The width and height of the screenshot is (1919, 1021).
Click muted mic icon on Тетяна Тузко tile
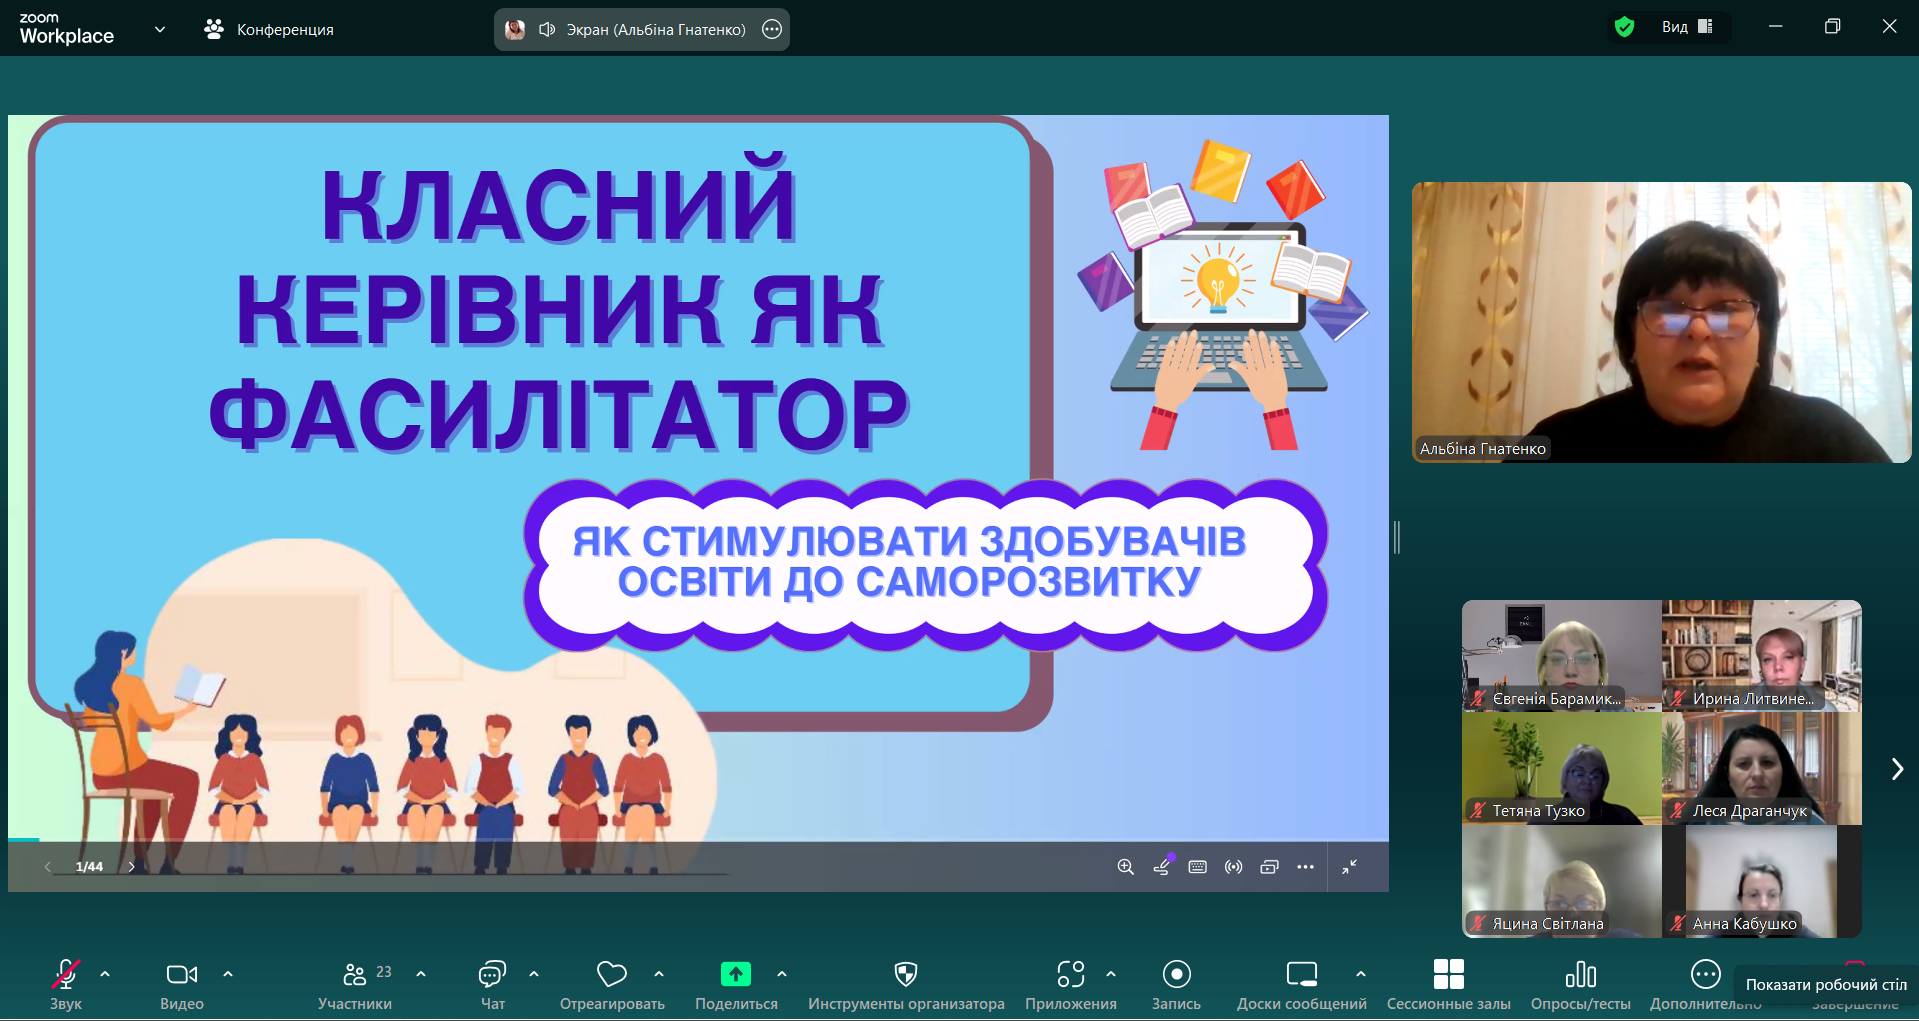pyautogui.click(x=1477, y=811)
